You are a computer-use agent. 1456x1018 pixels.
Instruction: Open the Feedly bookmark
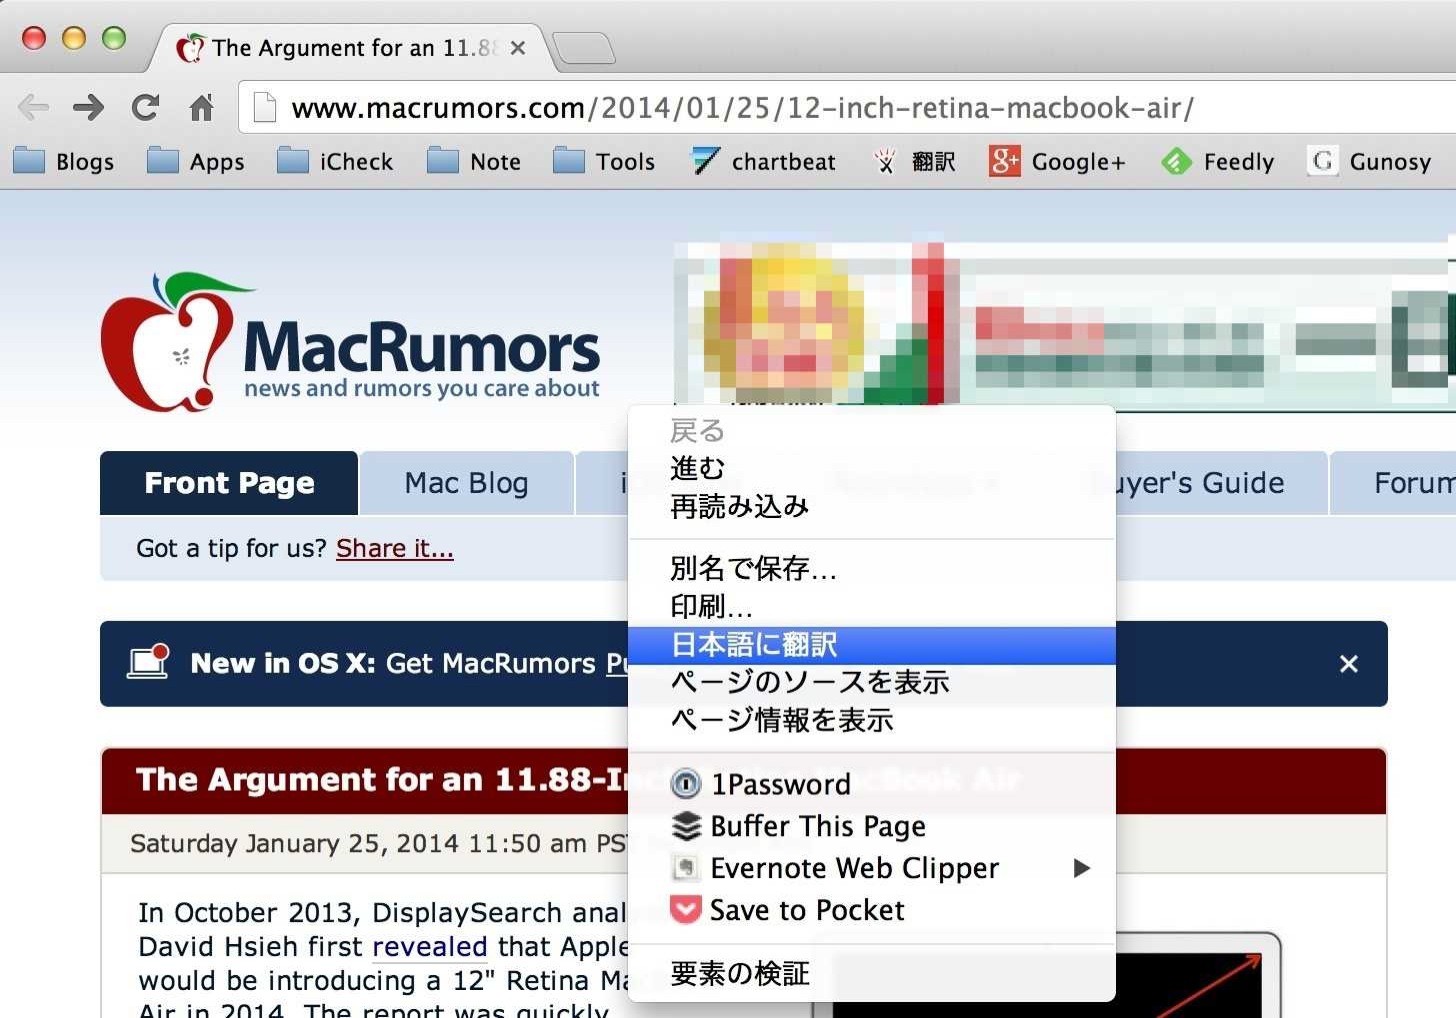click(x=1218, y=161)
